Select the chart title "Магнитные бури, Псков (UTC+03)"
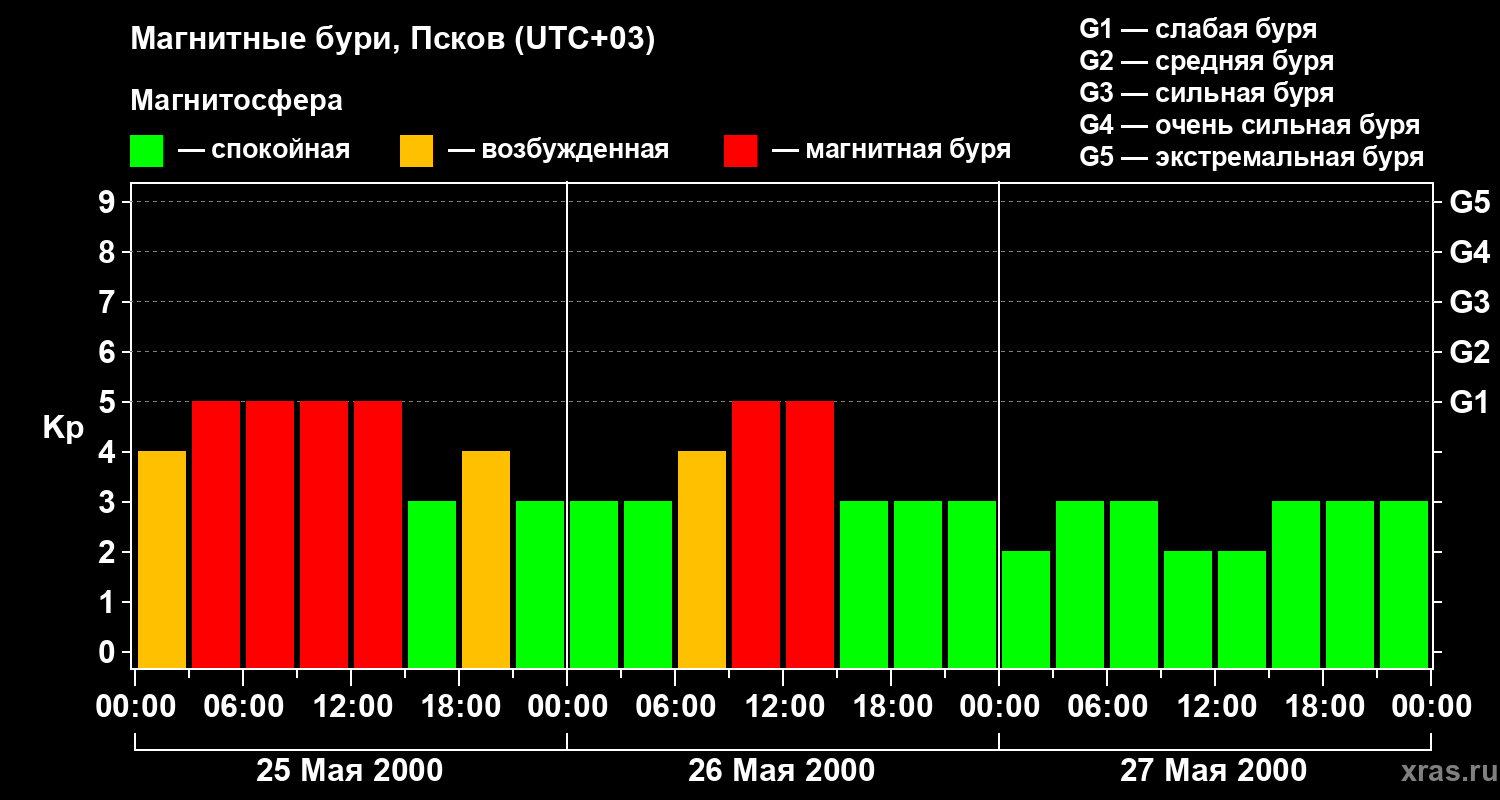The height and width of the screenshot is (800, 1500). (393, 40)
